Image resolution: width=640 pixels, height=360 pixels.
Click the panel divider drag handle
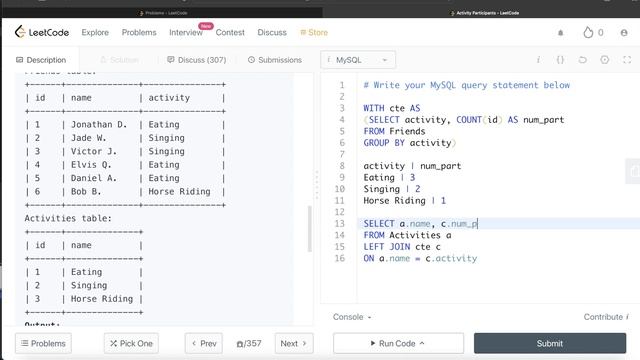(317, 184)
